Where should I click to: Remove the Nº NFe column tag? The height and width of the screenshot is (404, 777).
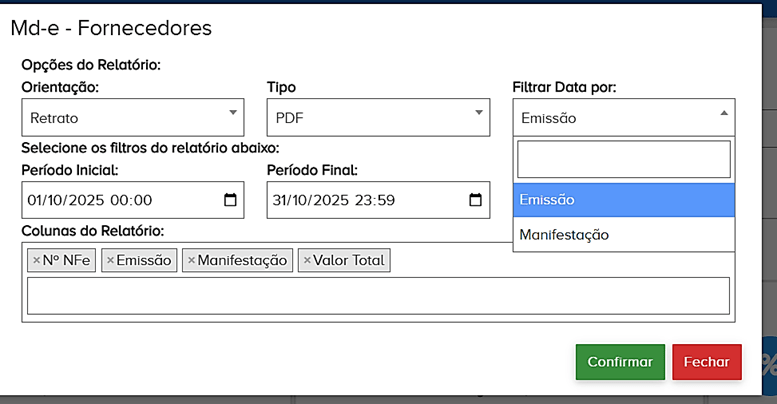[36, 261]
